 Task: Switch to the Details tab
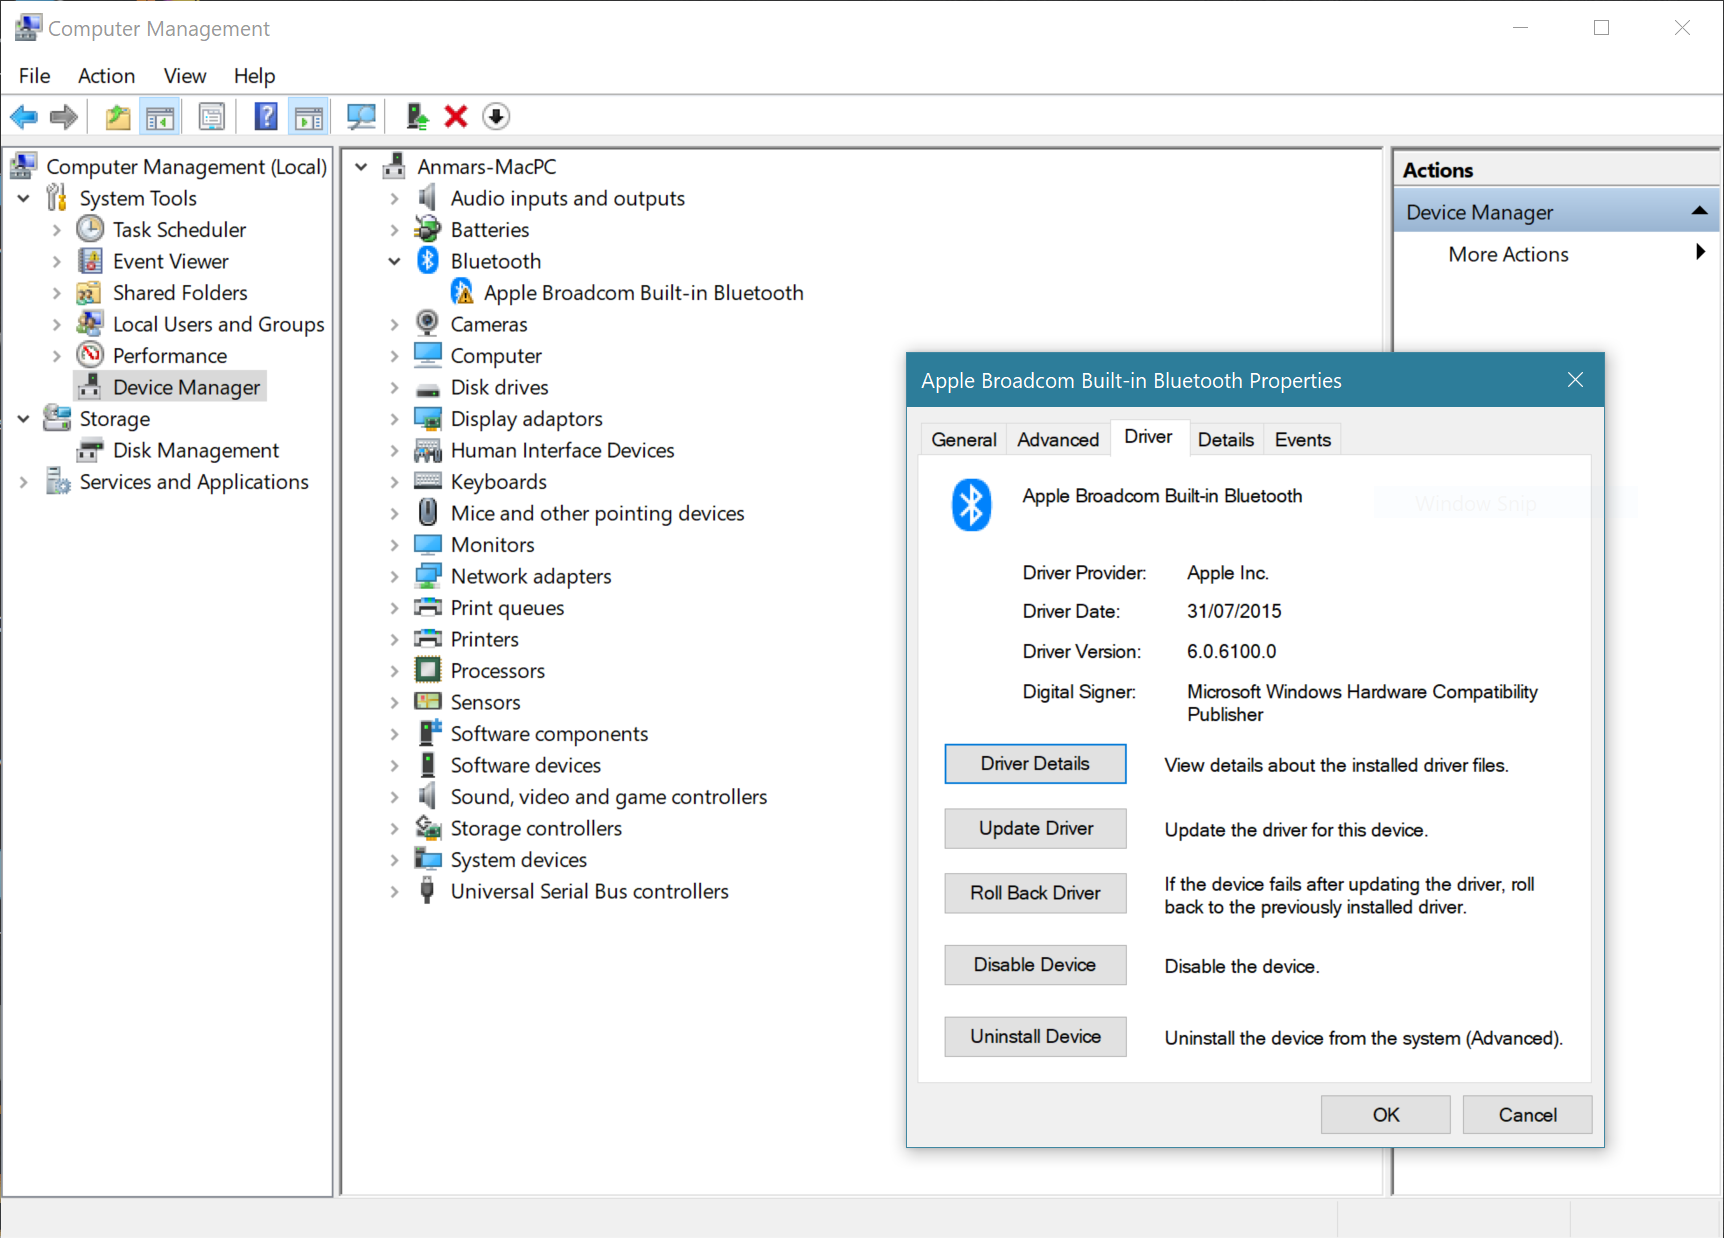click(x=1225, y=440)
